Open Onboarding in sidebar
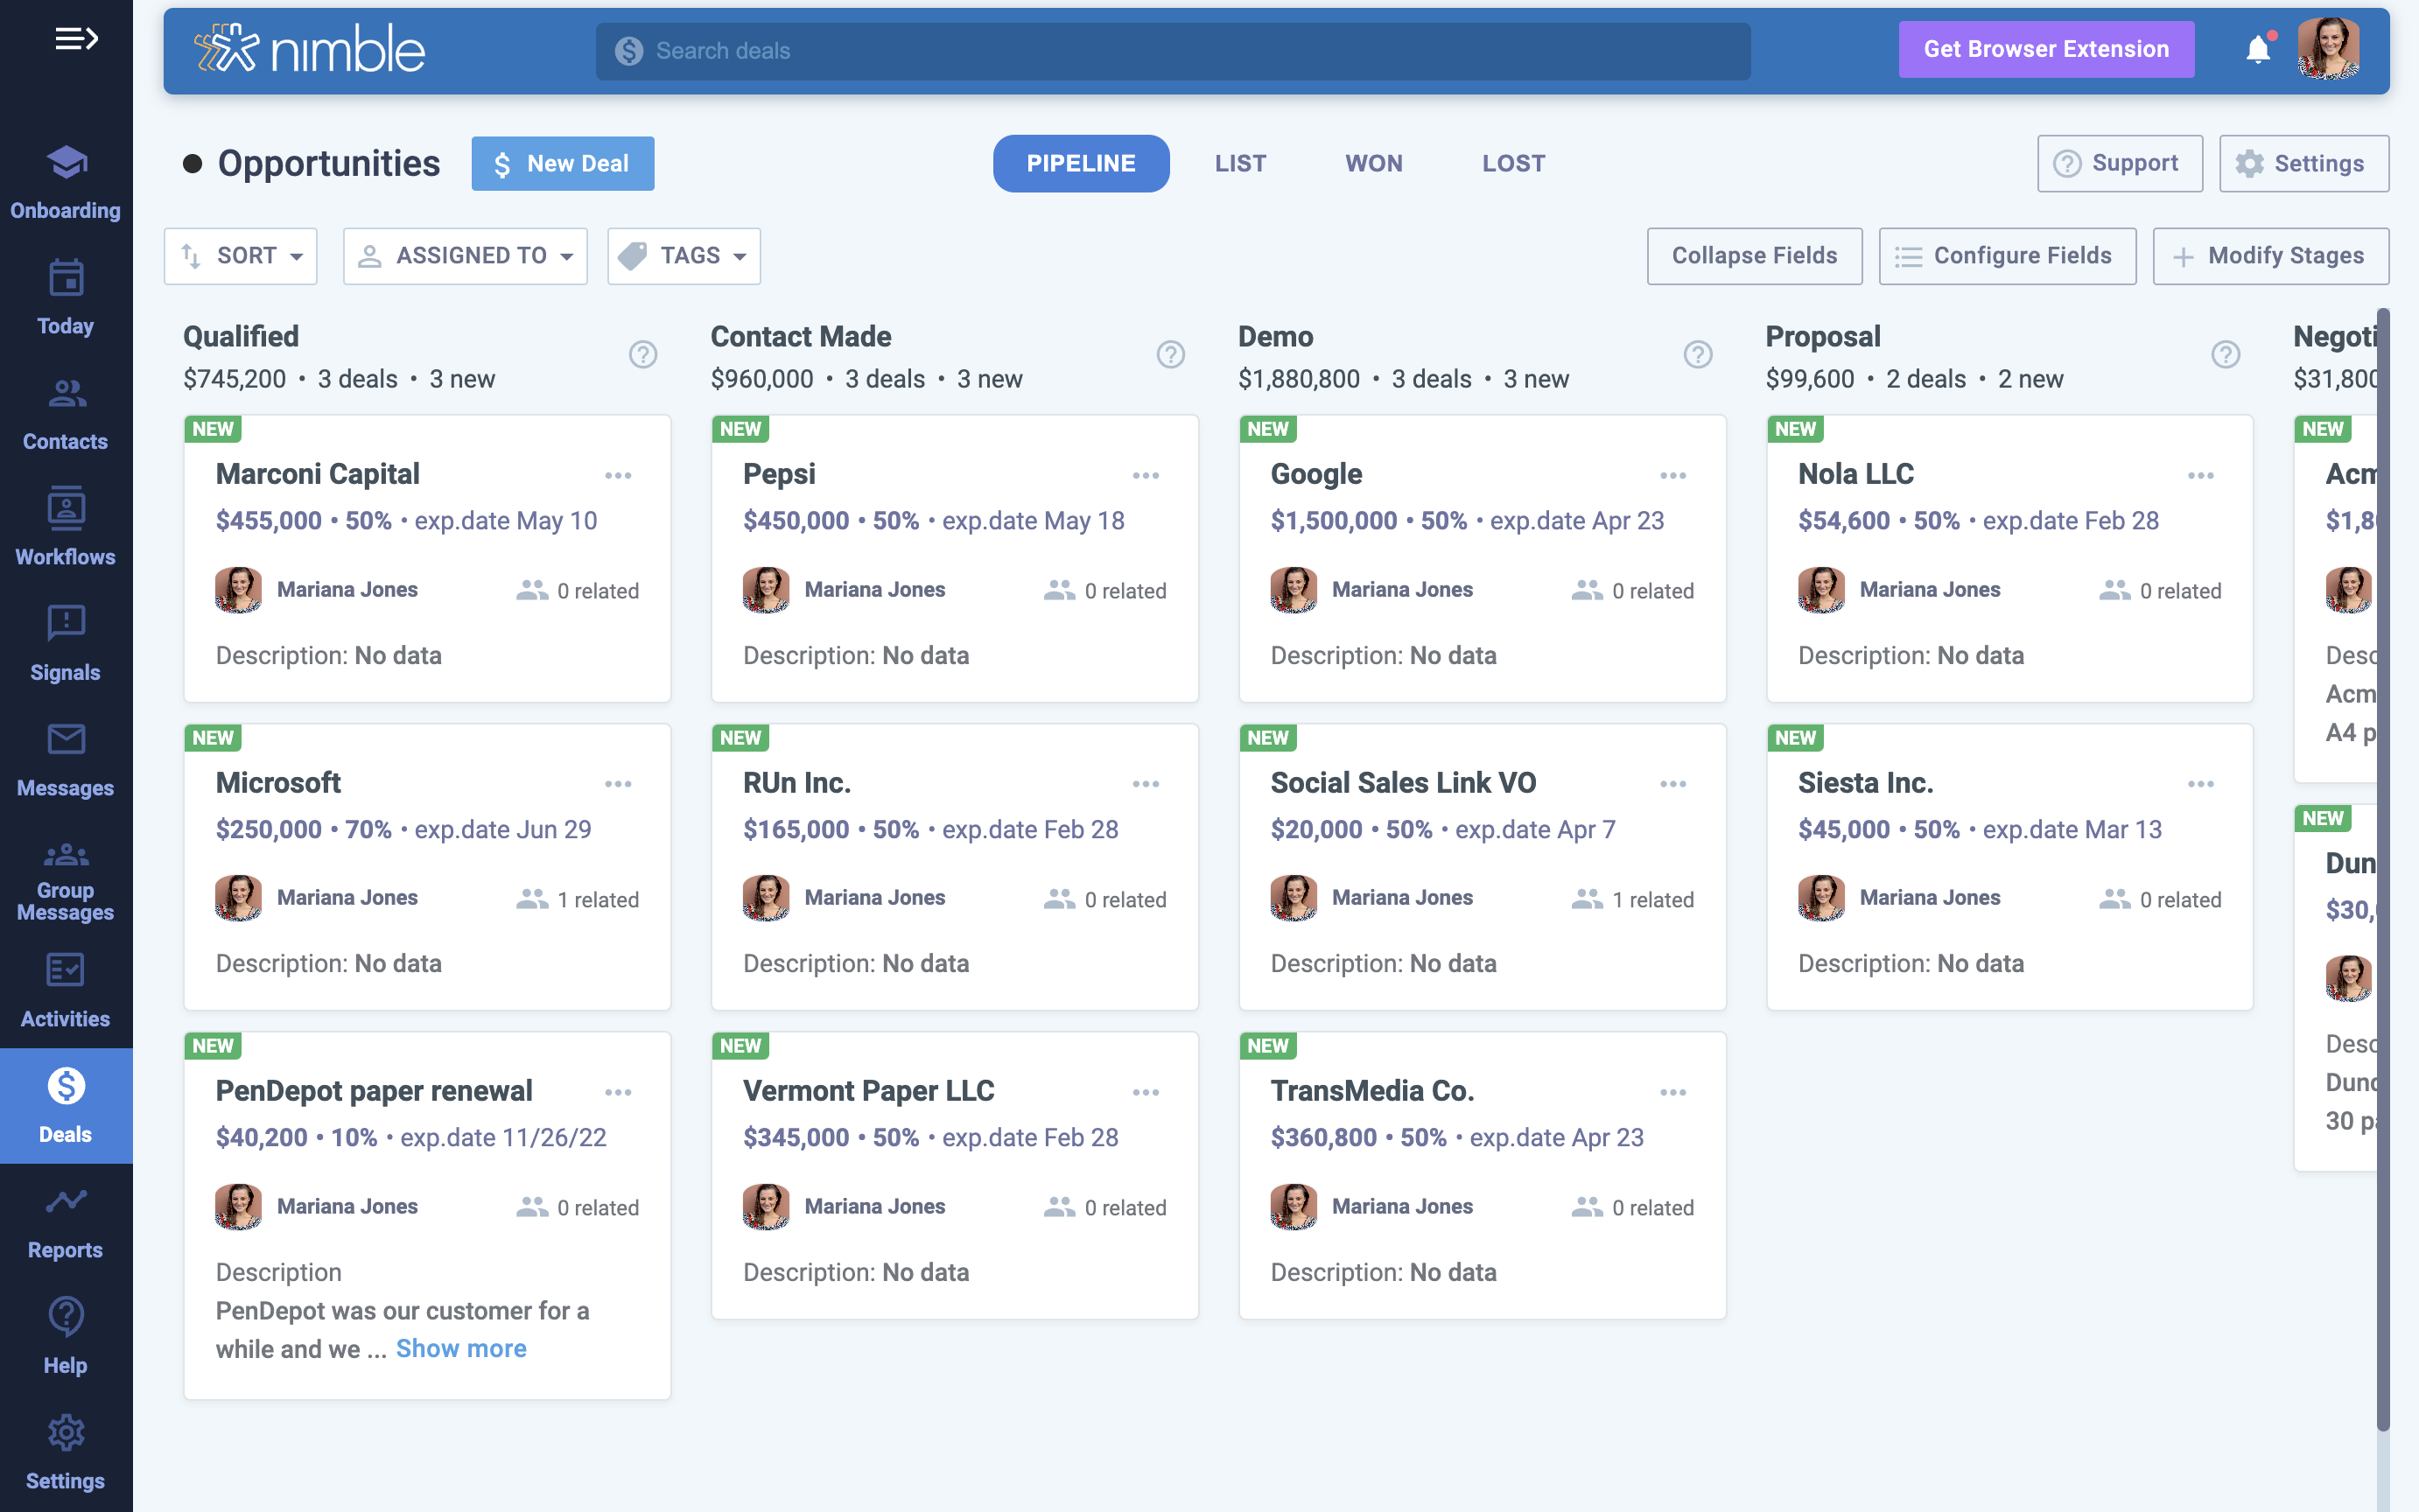This screenshot has width=2419, height=1512. click(66, 183)
